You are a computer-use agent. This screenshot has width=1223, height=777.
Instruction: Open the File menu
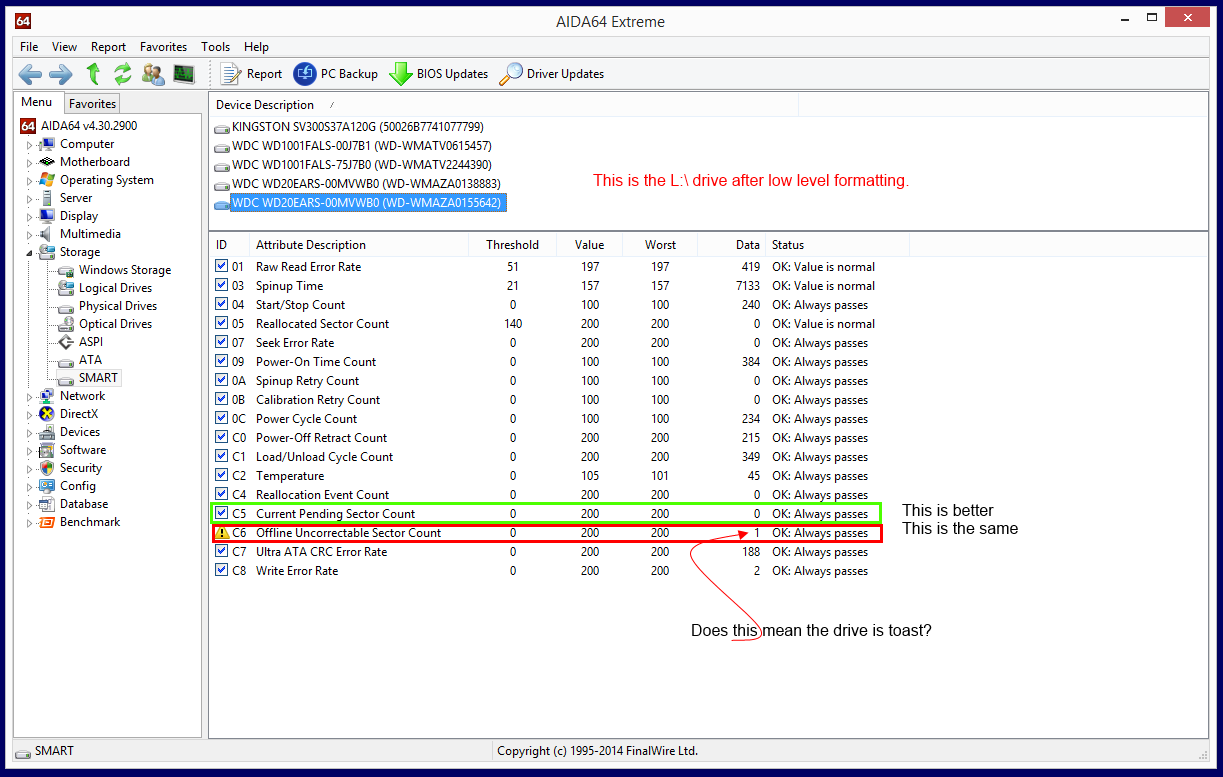click(29, 47)
